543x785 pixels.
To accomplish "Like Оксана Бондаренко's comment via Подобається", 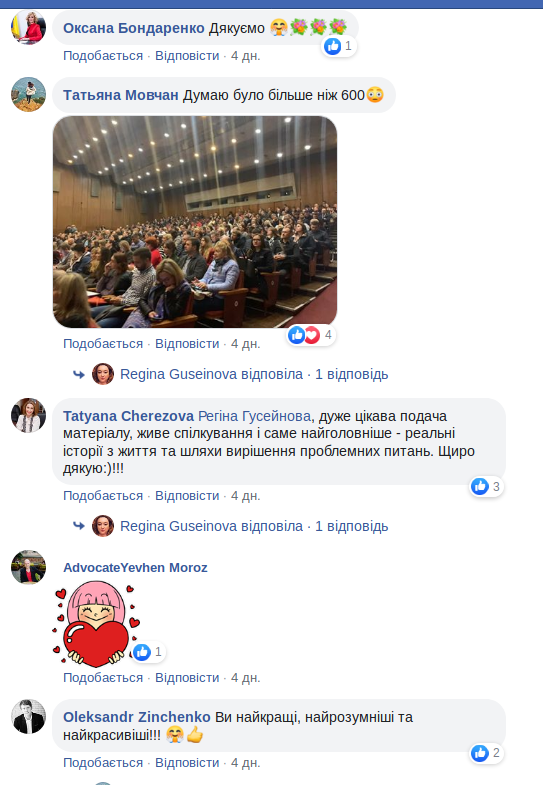I will pos(103,56).
